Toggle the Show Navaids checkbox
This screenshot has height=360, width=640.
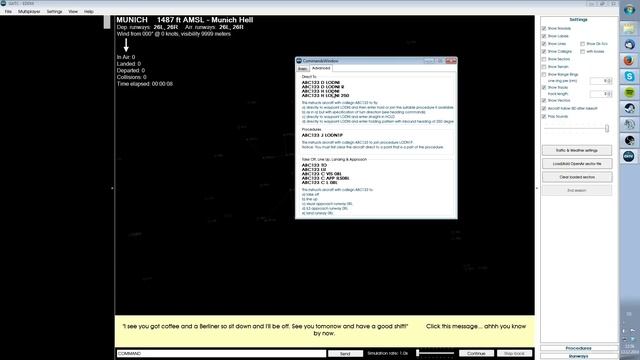coord(544,29)
